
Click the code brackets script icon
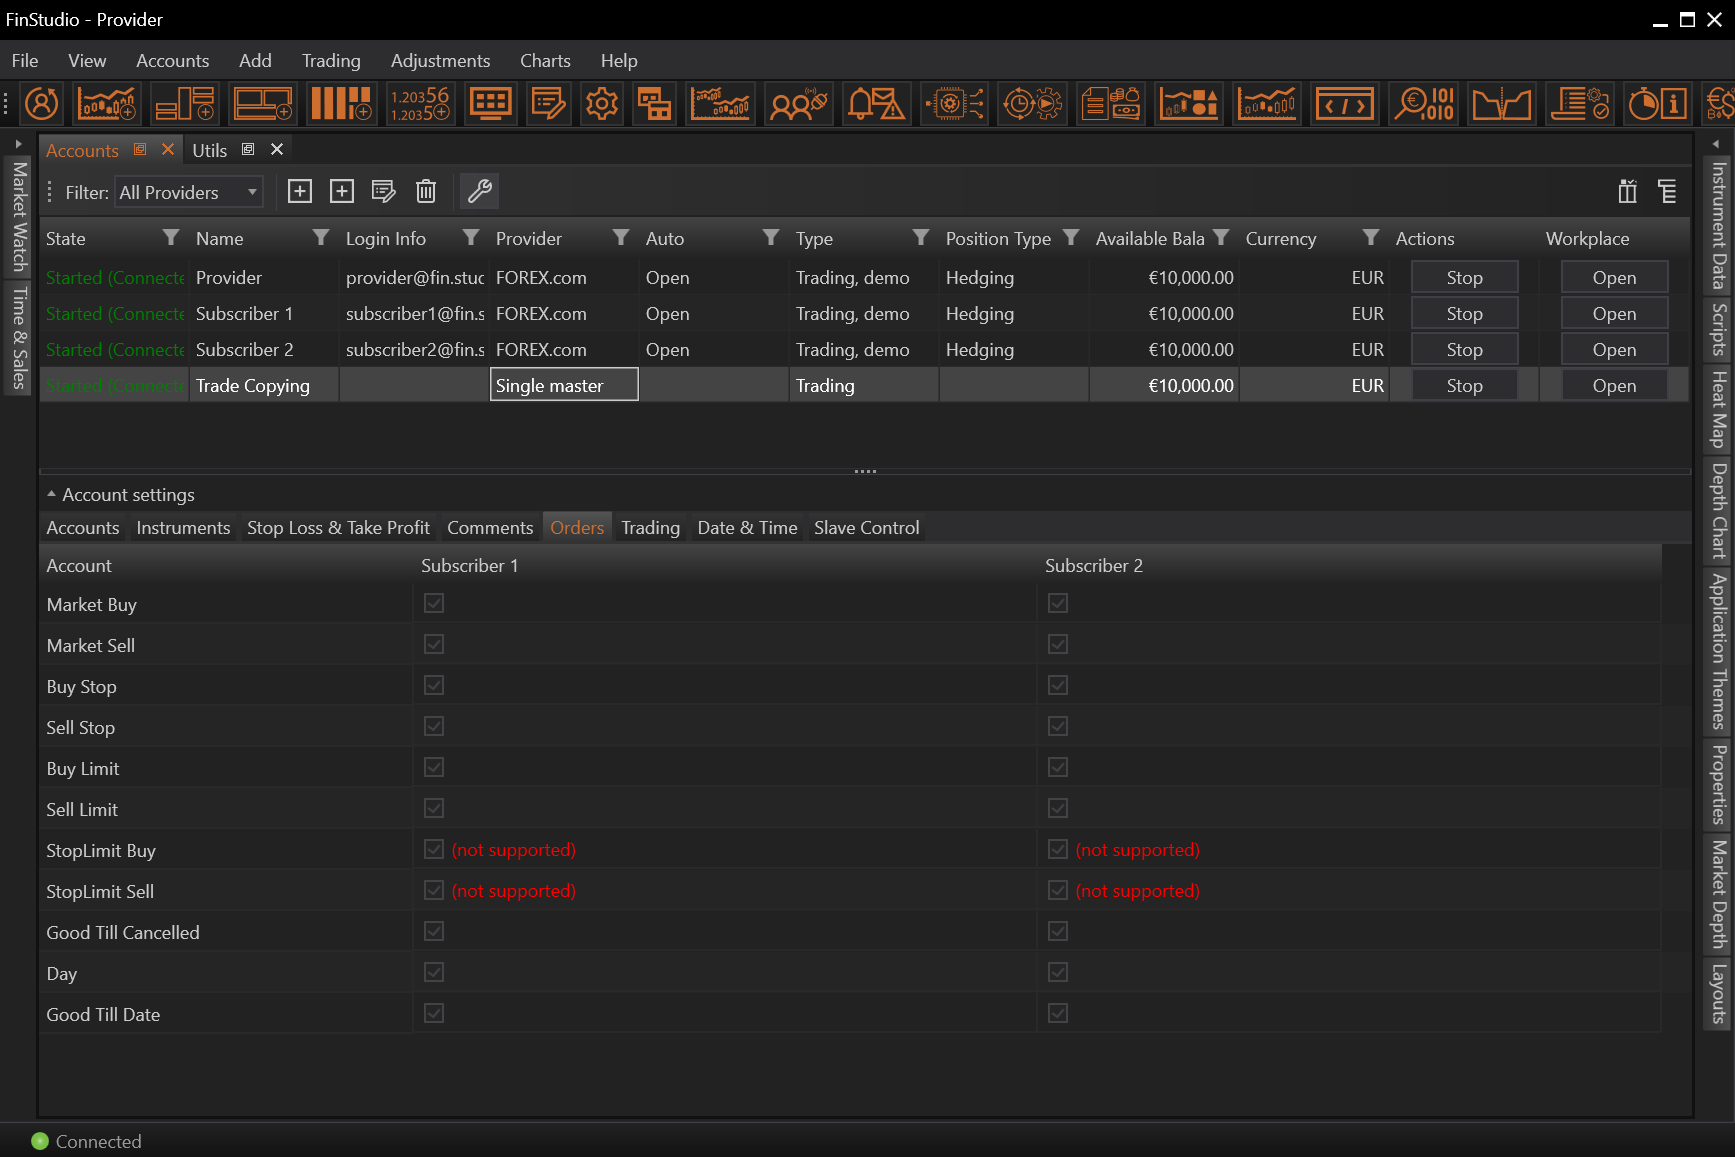point(1344,104)
